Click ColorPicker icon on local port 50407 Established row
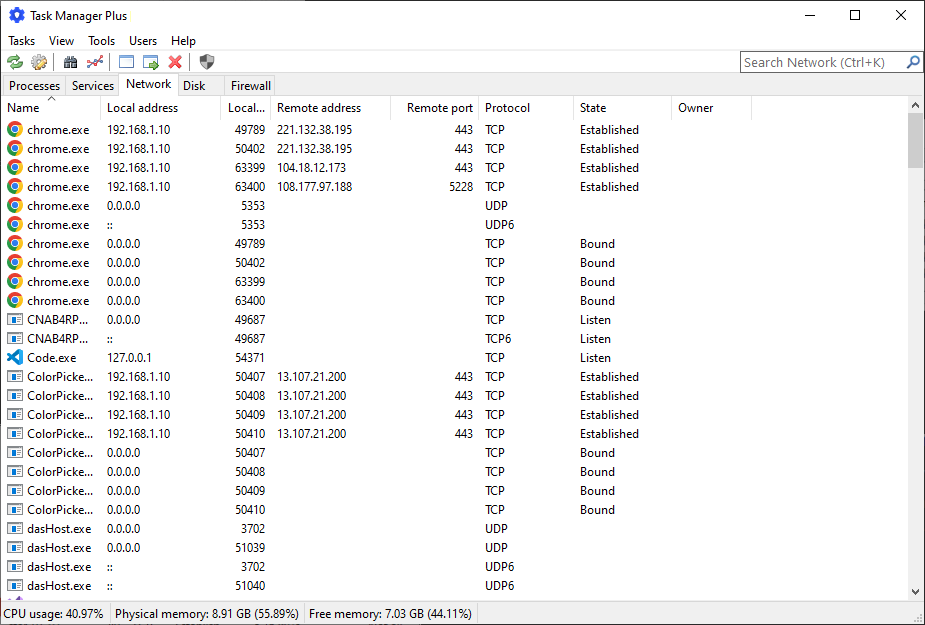Viewport: 925px width, 625px height. tap(15, 377)
